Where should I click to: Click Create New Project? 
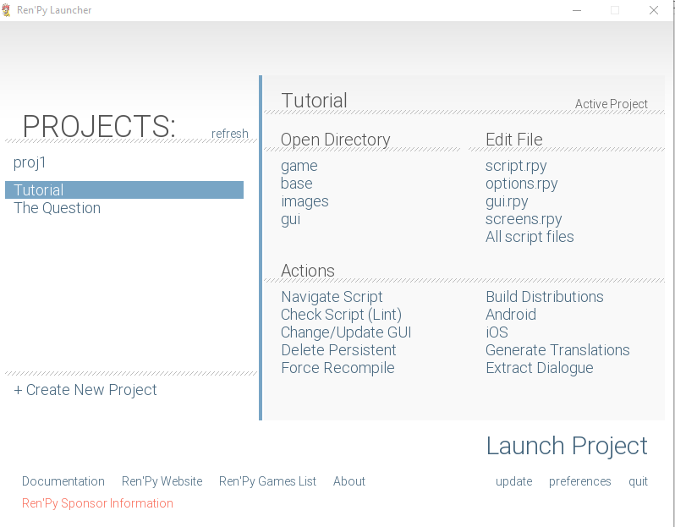(85, 390)
